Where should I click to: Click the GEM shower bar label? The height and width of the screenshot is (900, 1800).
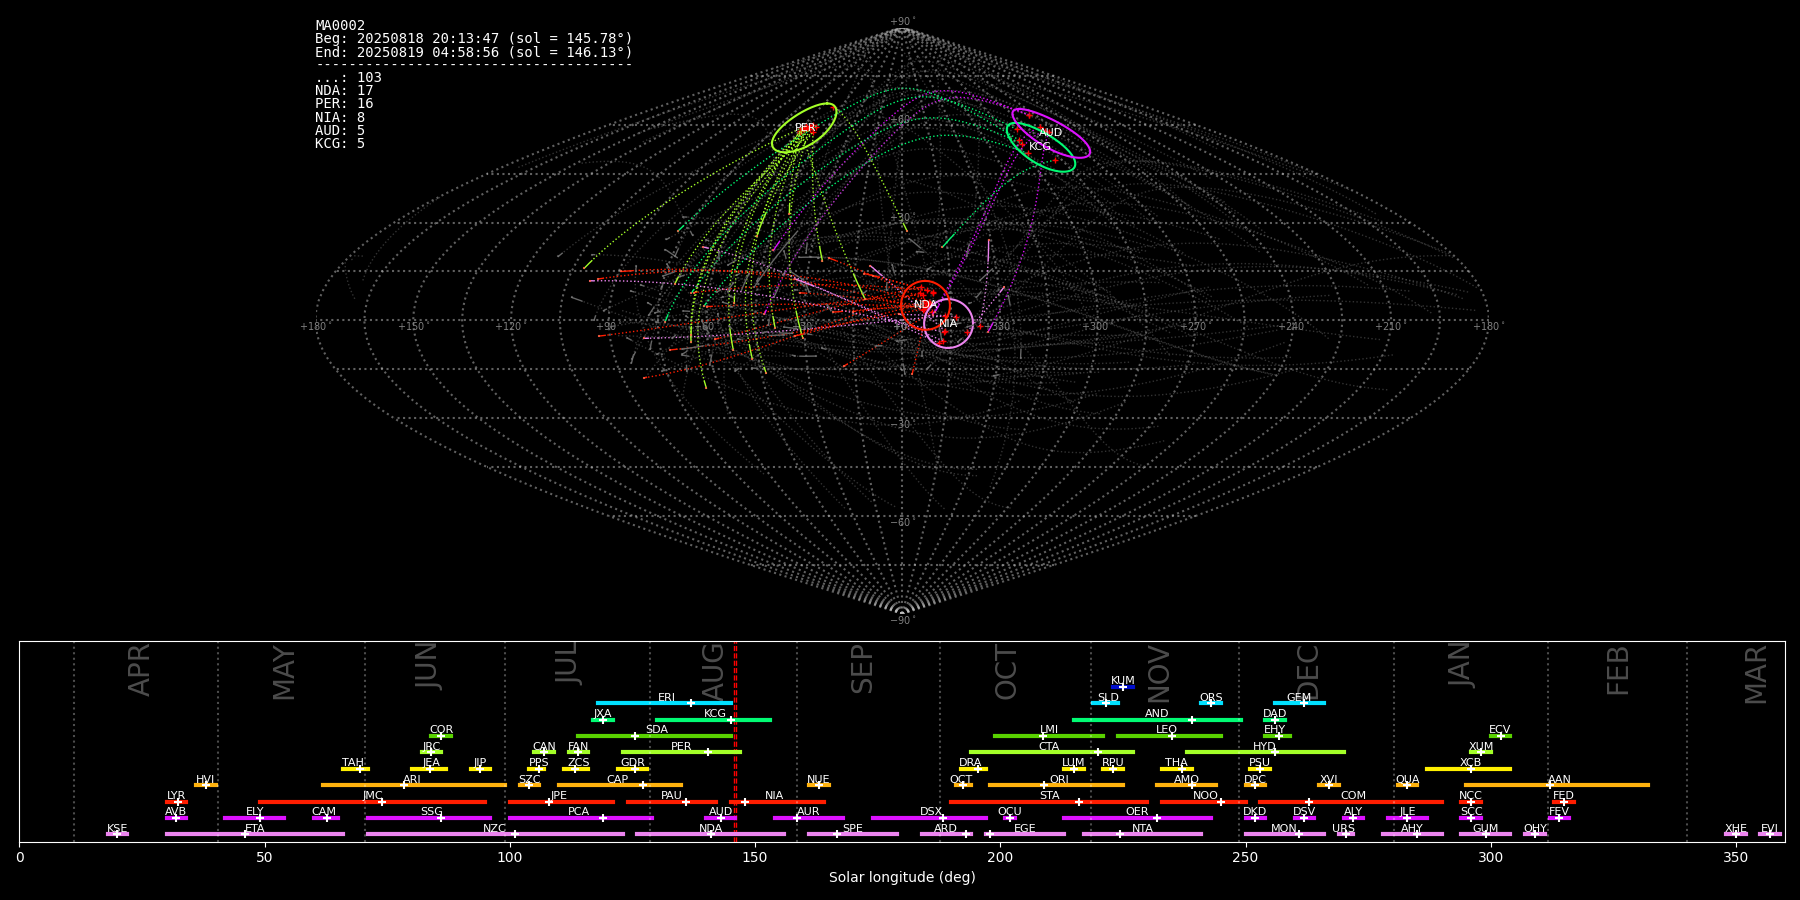[x=1299, y=698]
